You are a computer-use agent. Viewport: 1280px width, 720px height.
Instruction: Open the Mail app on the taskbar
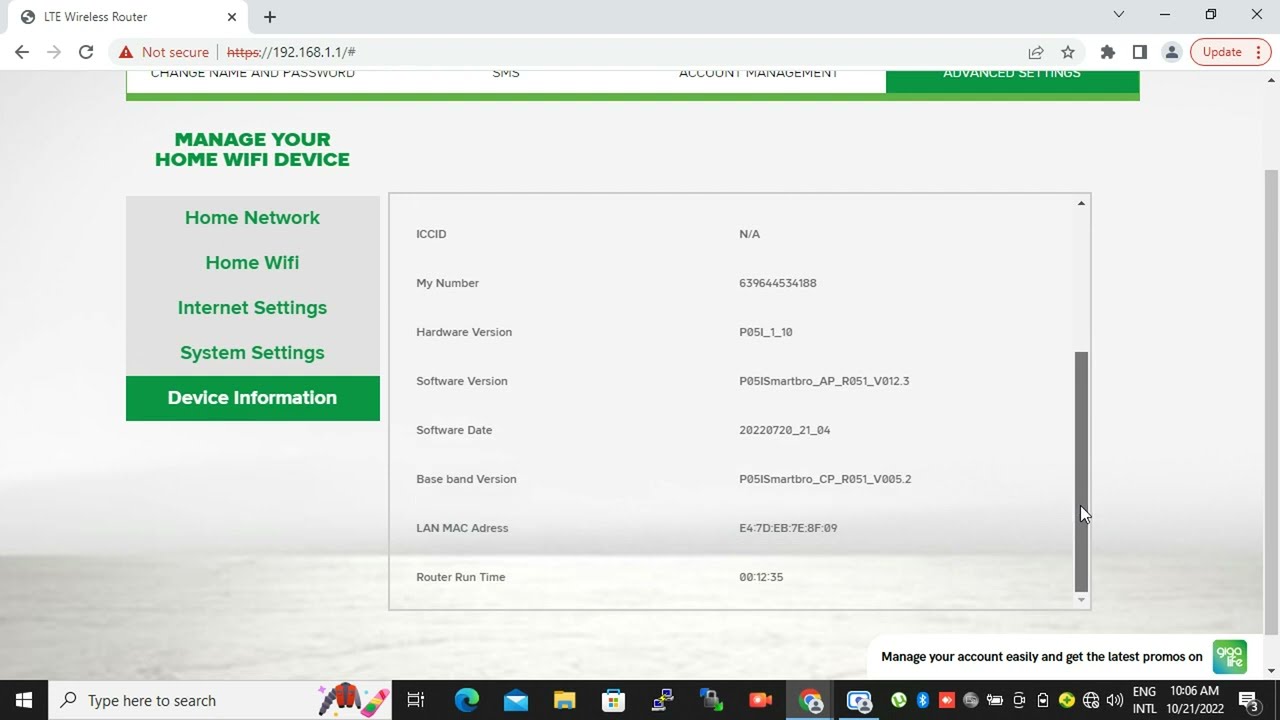(516, 700)
